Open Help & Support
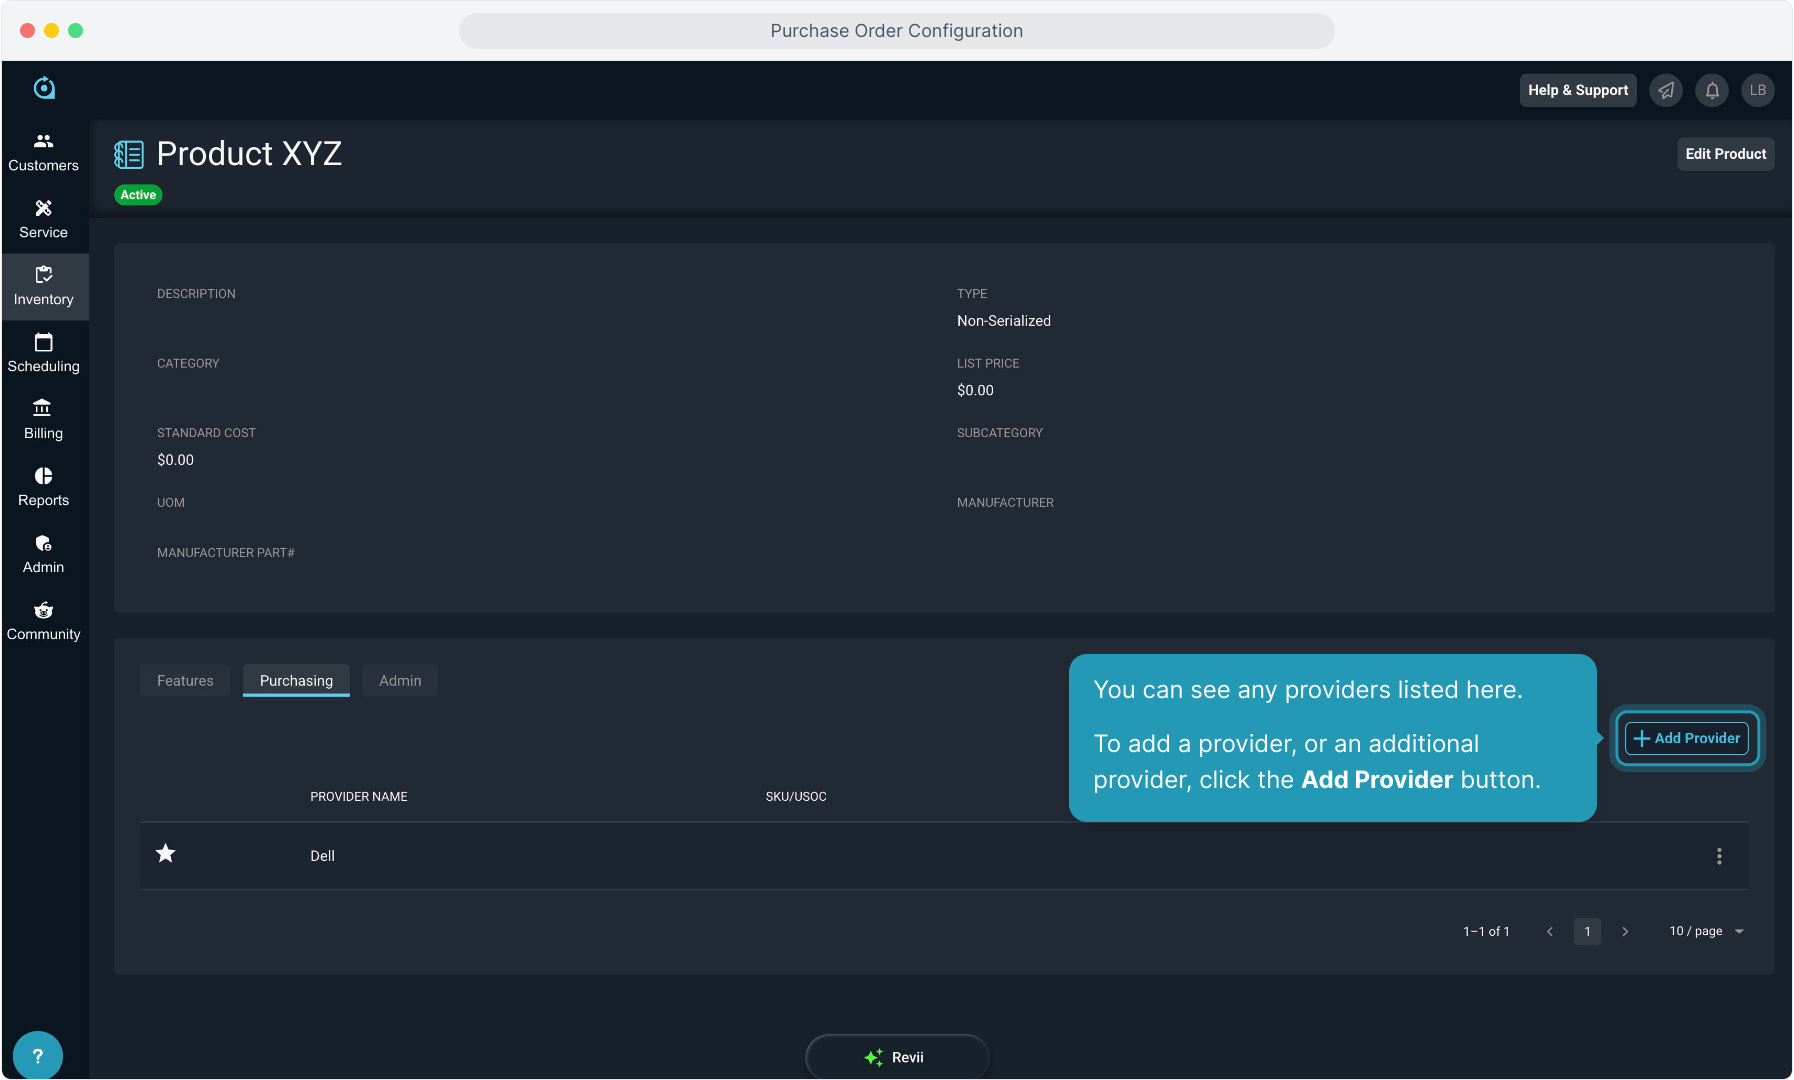Screen dimensions: 1794x1080 (1578, 90)
